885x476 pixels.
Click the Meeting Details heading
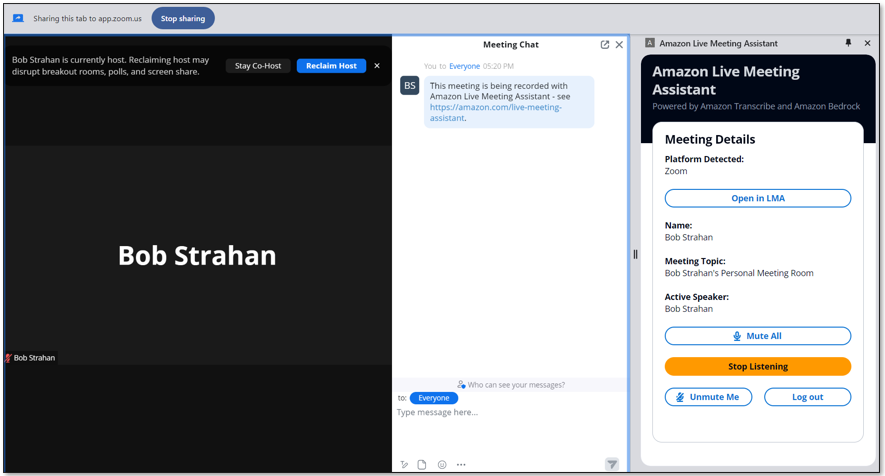coord(709,139)
